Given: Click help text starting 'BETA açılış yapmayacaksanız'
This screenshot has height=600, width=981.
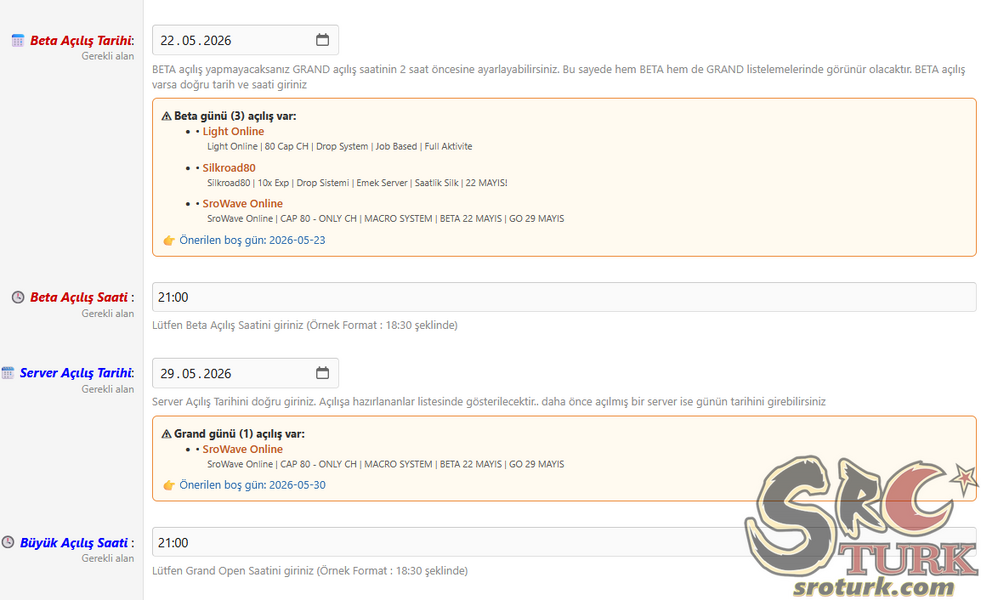Looking at the screenshot, I should [x=559, y=77].
